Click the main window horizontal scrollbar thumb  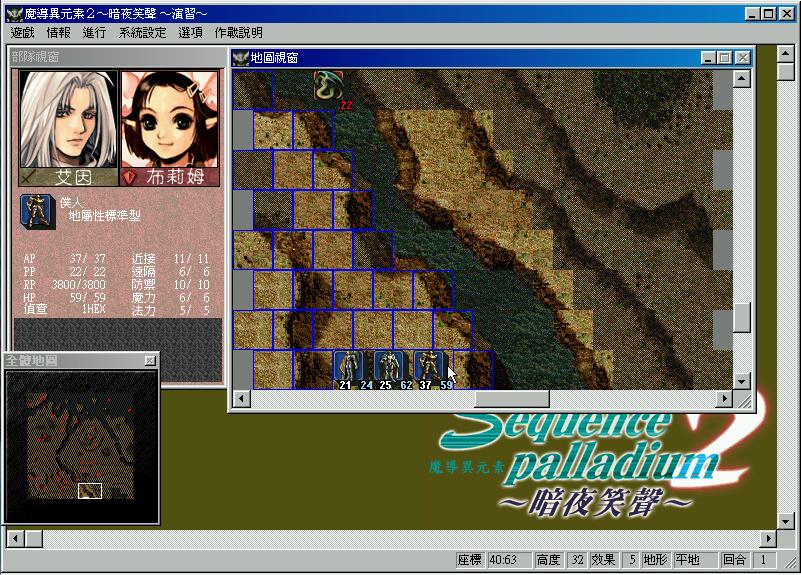[34, 538]
